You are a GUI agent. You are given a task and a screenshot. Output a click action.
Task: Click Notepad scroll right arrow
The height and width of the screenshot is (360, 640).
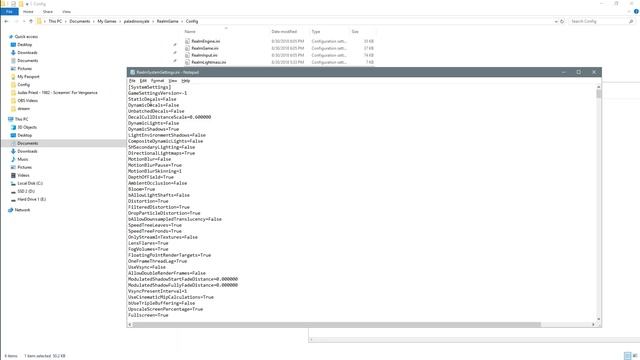(593, 324)
